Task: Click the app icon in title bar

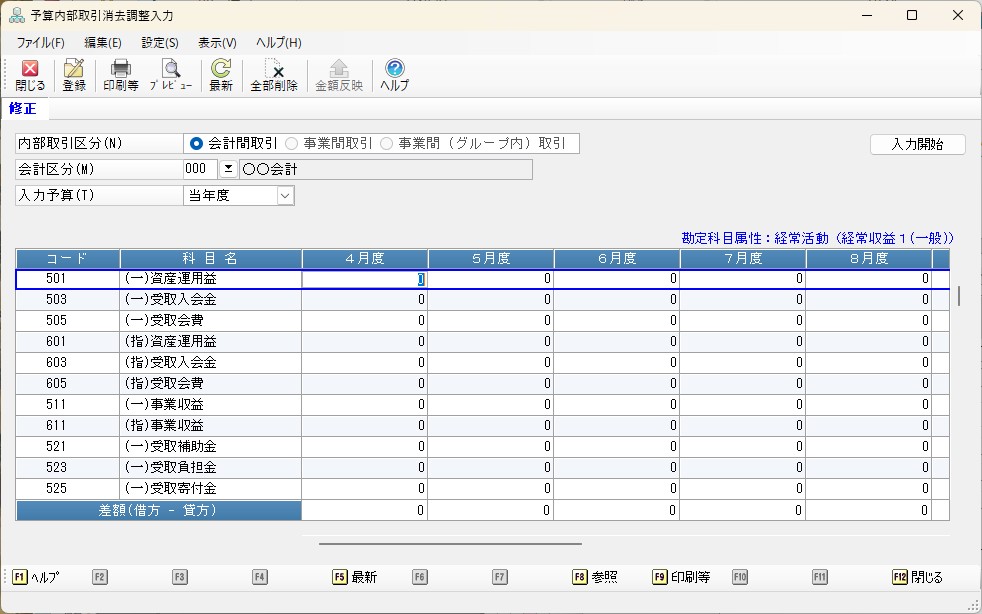Action: [x=17, y=15]
